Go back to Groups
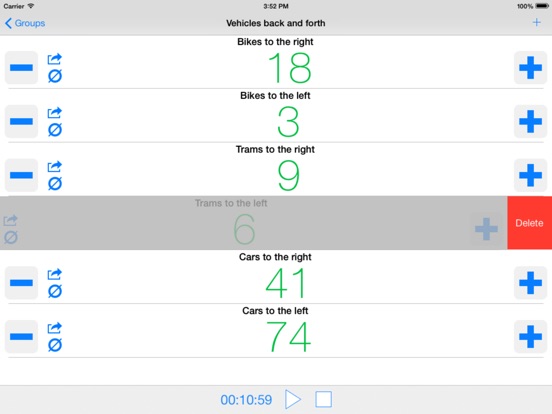552x414 pixels. coord(25,23)
